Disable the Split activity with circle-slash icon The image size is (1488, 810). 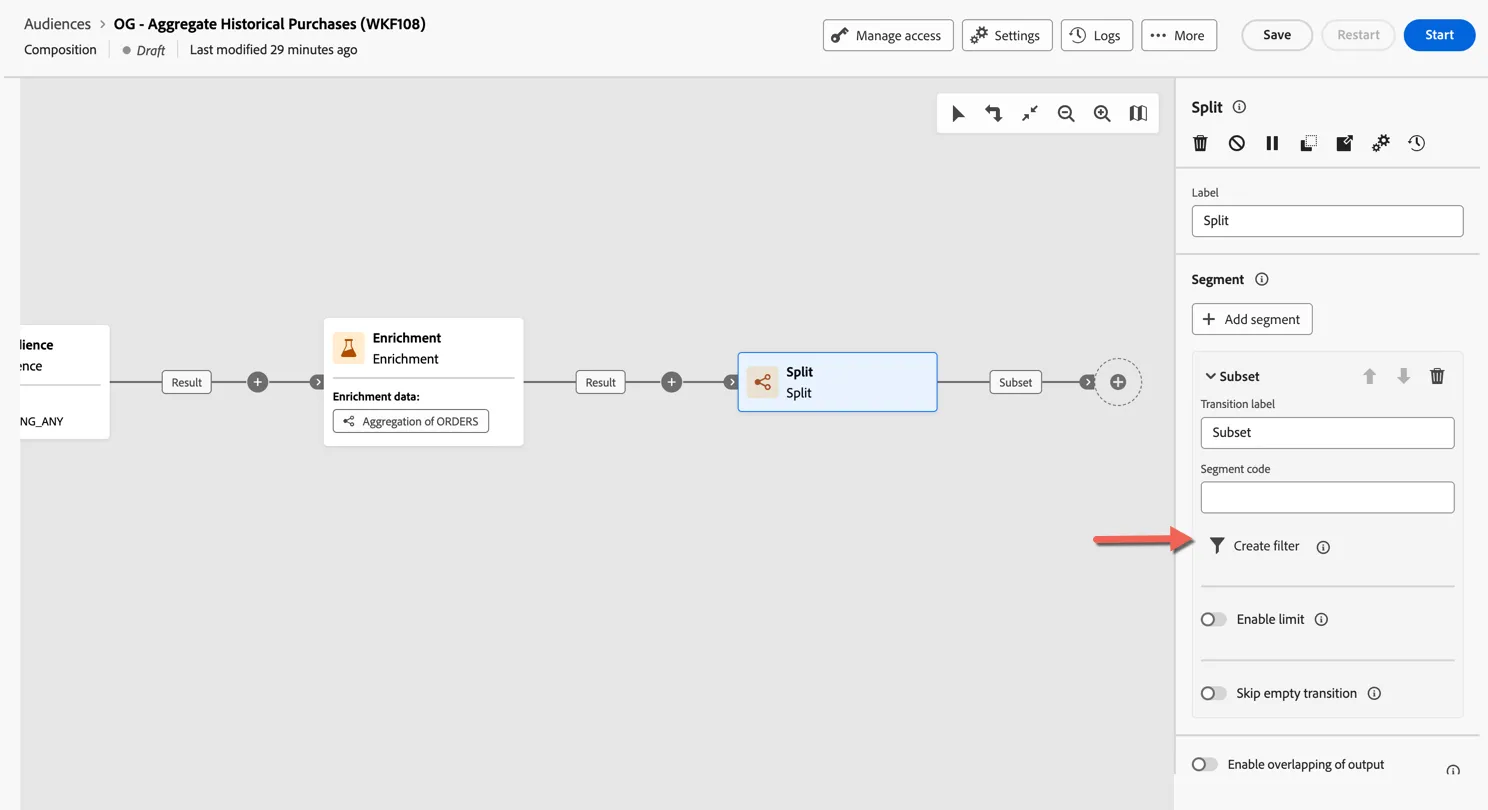[x=1237, y=143]
